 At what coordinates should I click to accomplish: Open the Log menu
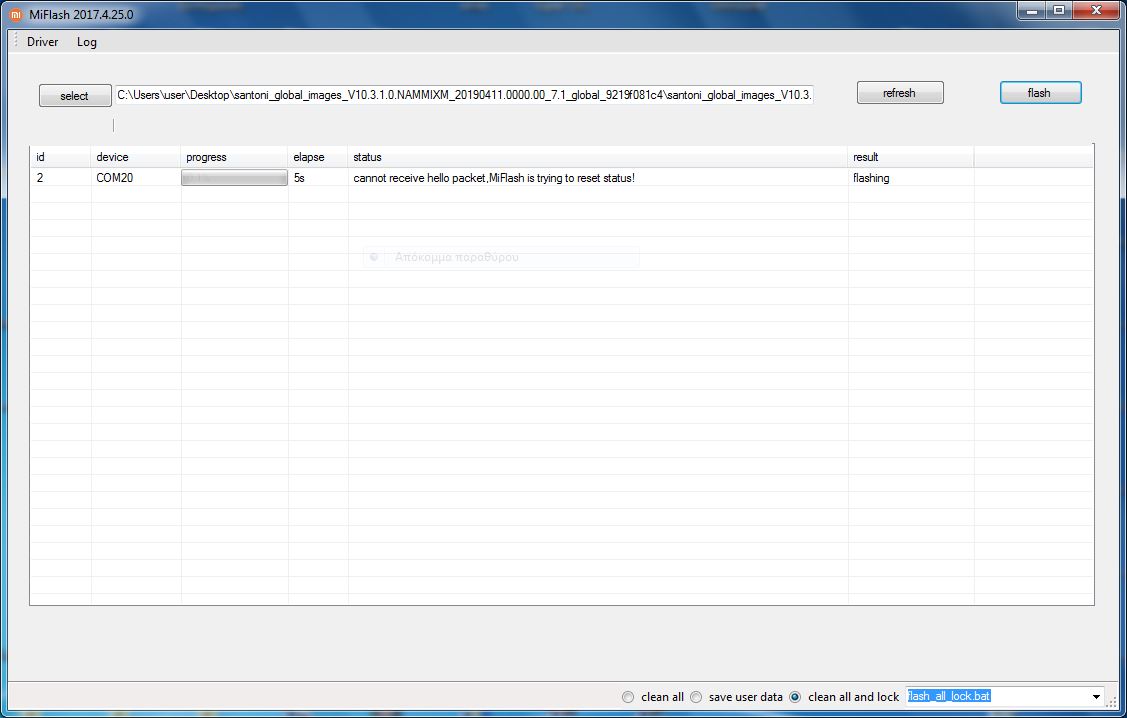86,42
